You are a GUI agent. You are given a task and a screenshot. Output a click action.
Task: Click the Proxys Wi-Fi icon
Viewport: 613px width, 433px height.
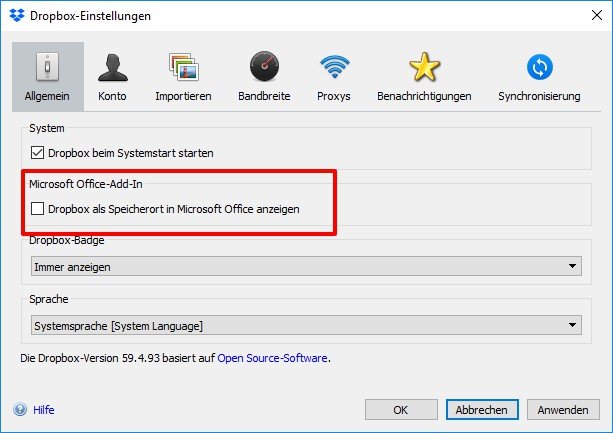334,67
